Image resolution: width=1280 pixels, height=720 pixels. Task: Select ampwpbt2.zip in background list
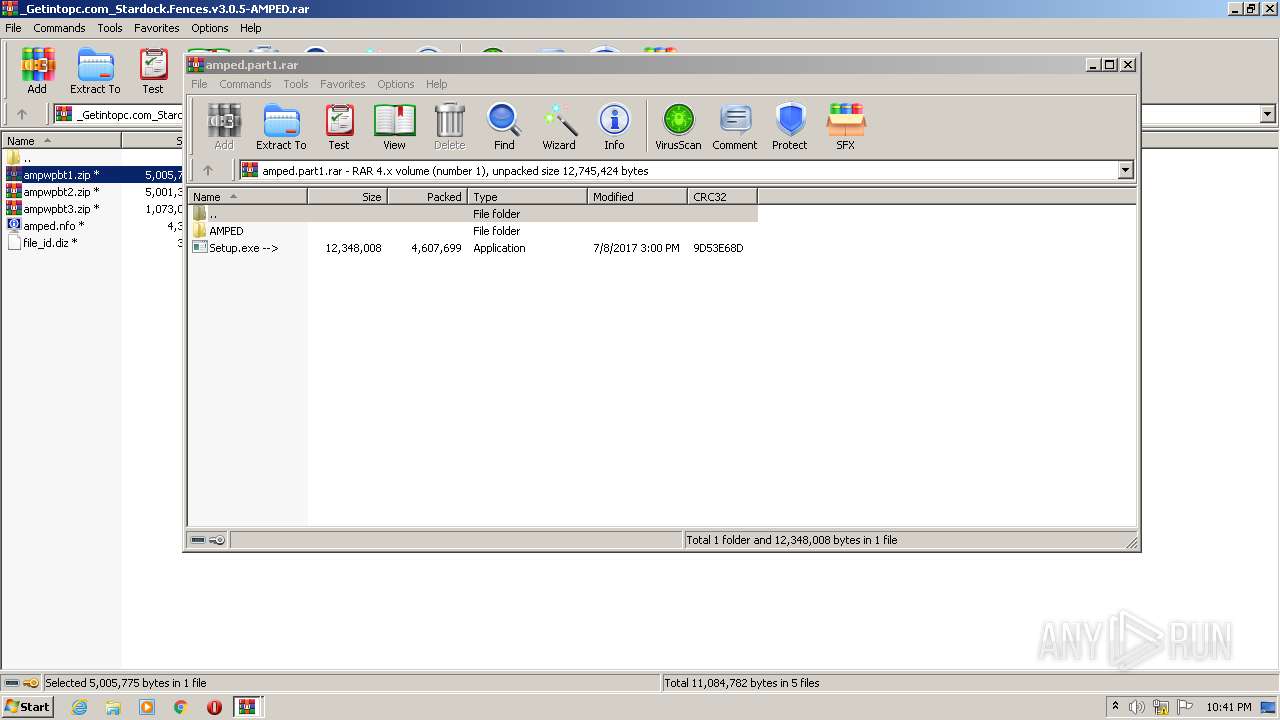[93, 192]
